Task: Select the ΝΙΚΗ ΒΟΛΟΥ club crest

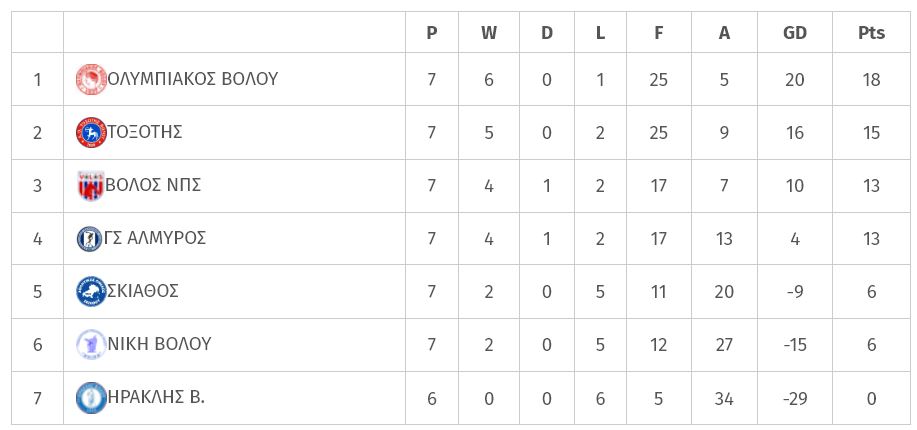Action: click(x=91, y=345)
